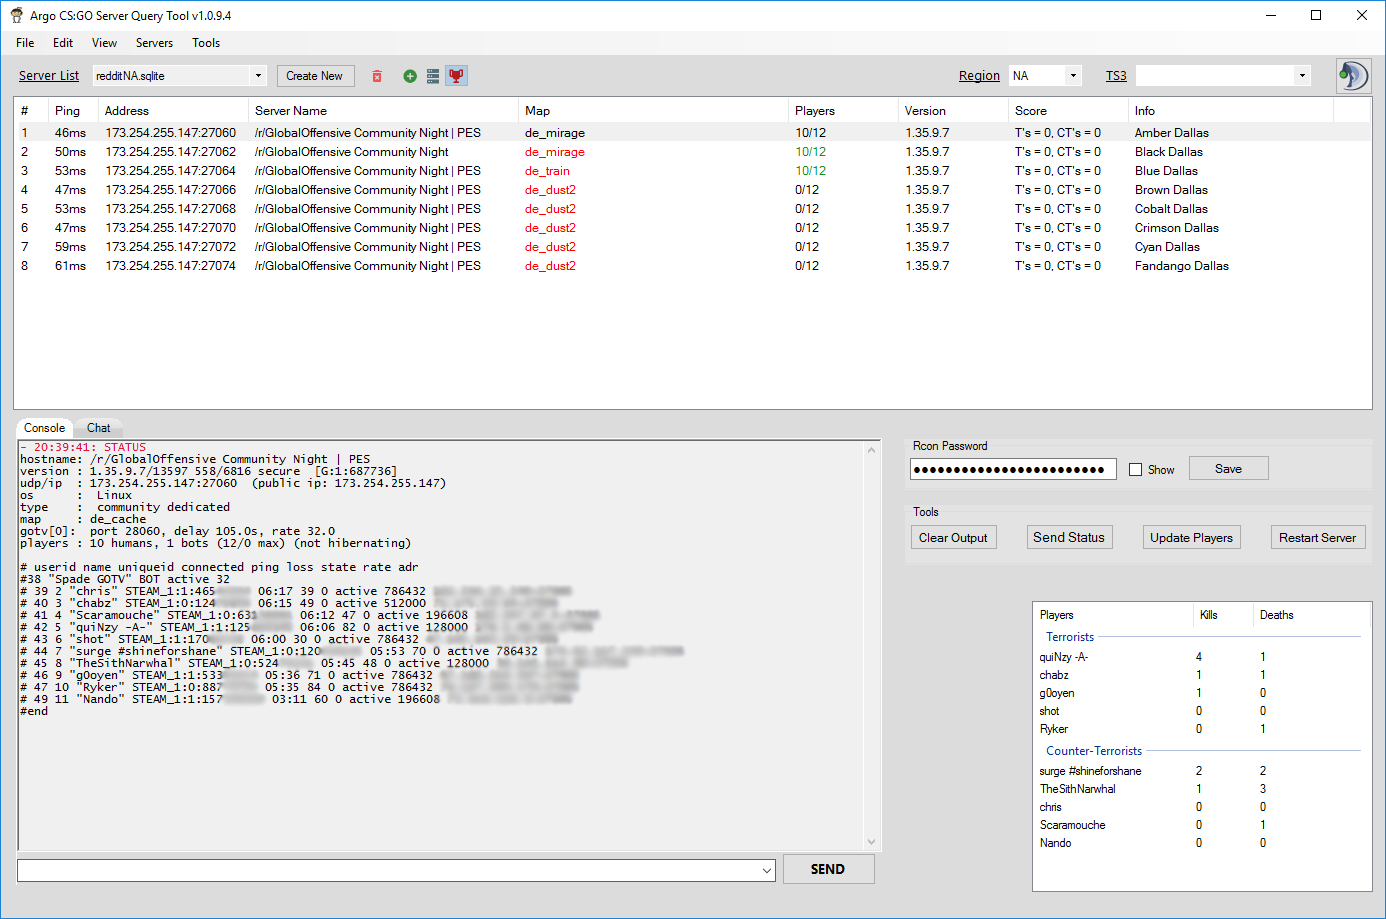Click the Send Status button
The height and width of the screenshot is (919, 1386).
point(1069,538)
